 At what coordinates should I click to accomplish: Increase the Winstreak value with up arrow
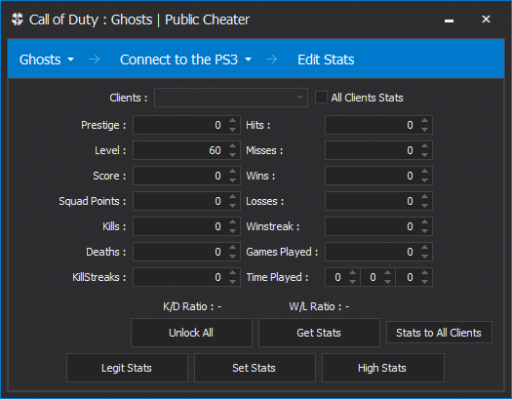coord(425,222)
